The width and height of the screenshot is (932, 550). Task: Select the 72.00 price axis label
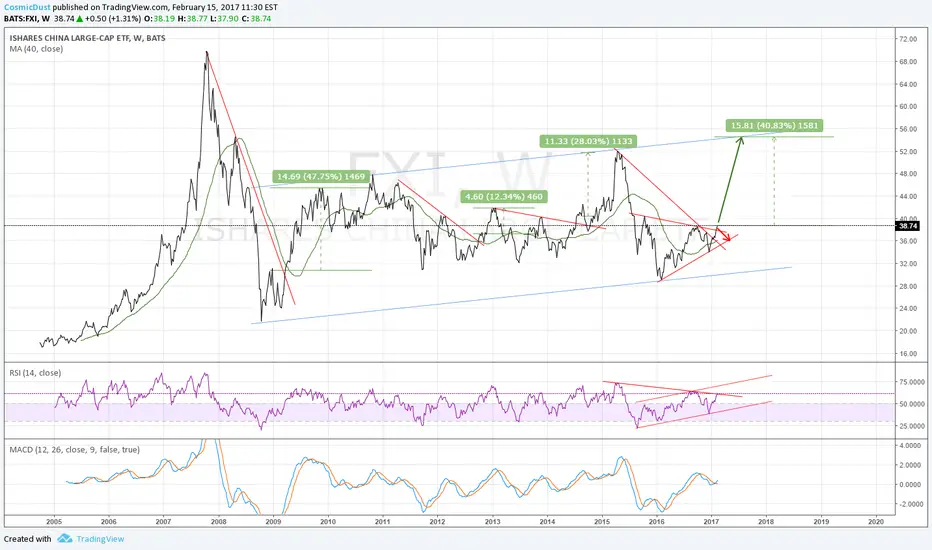[908, 39]
